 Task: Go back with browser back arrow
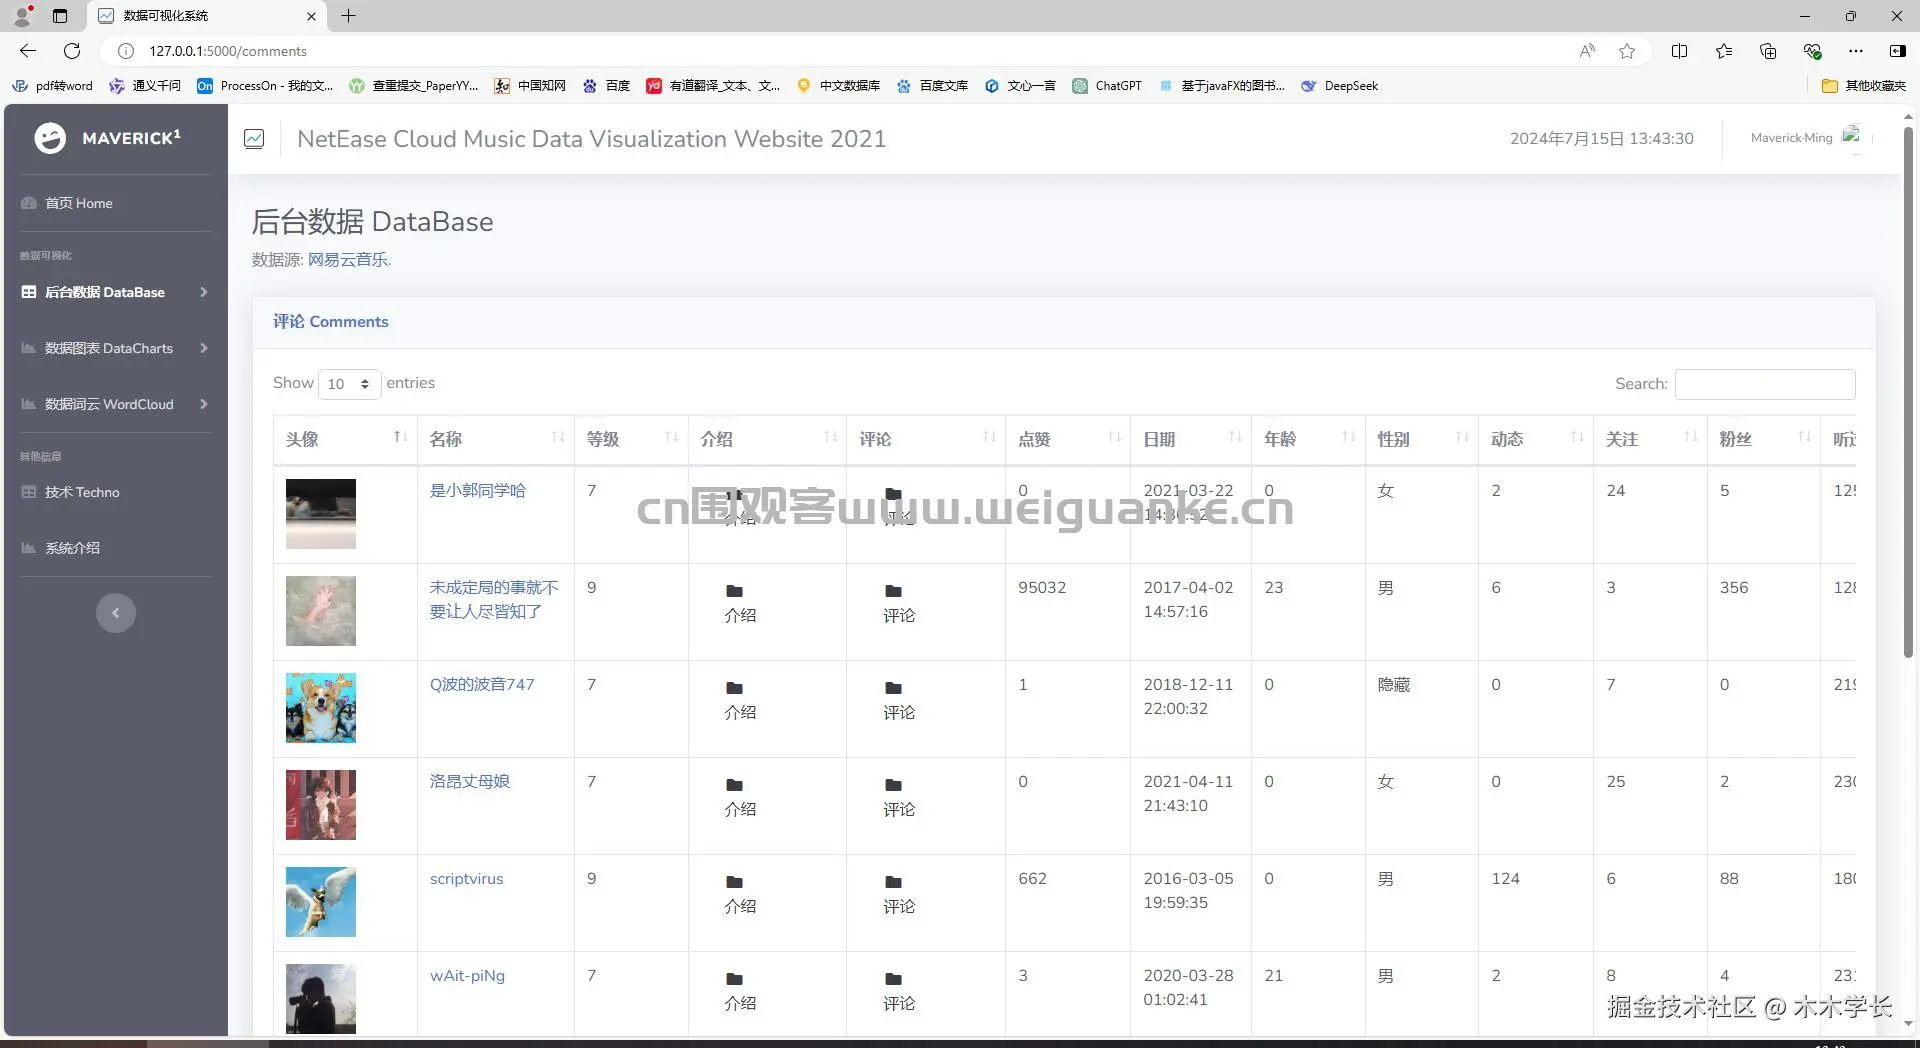(28, 51)
